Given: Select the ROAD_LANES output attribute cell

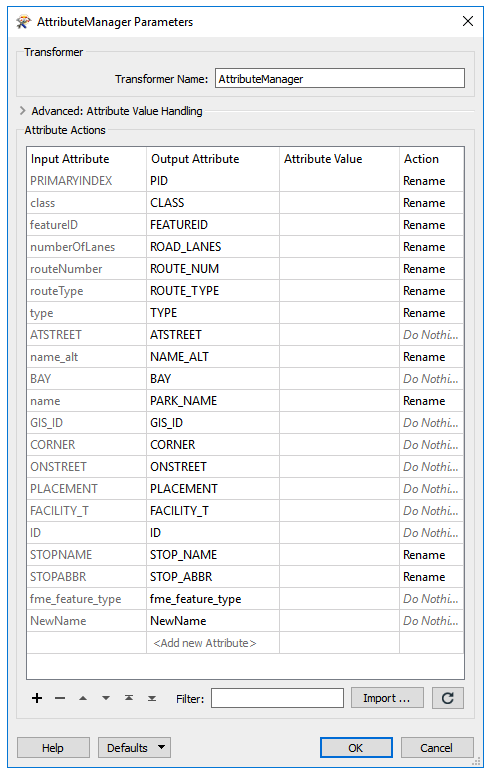Looking at the screenshot, I should [x=213, y=247].
